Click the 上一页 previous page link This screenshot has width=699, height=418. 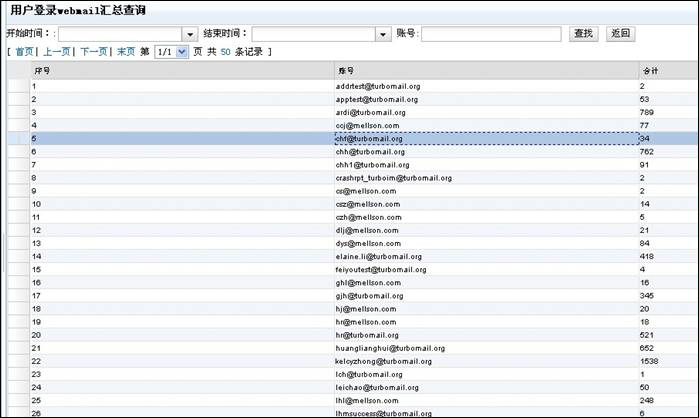(x=57, y=52)
